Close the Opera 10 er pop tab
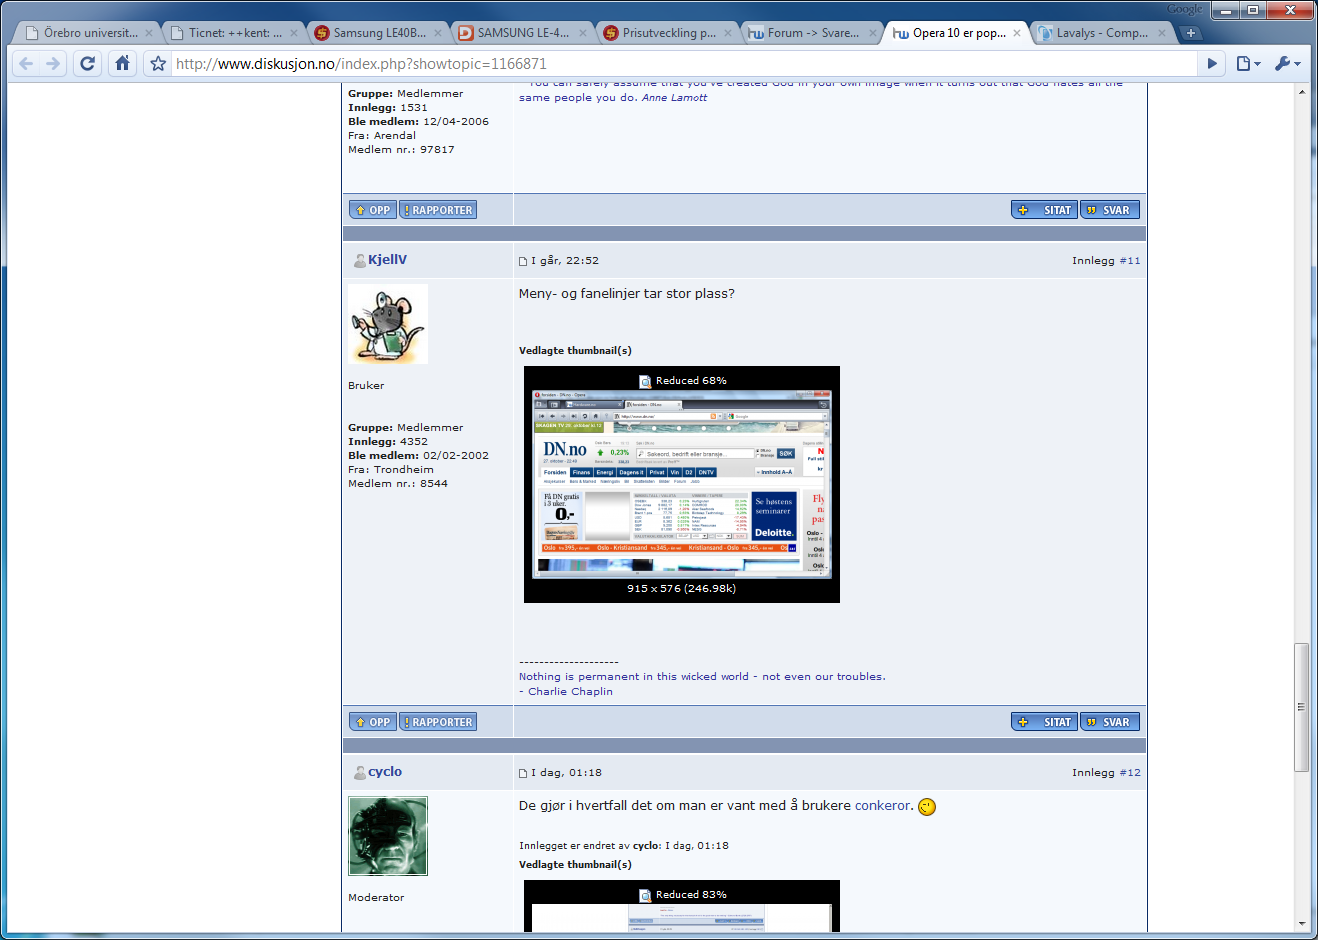Image resolution: width=1318 pixels, height=940 pixels. pos(1017,33)
